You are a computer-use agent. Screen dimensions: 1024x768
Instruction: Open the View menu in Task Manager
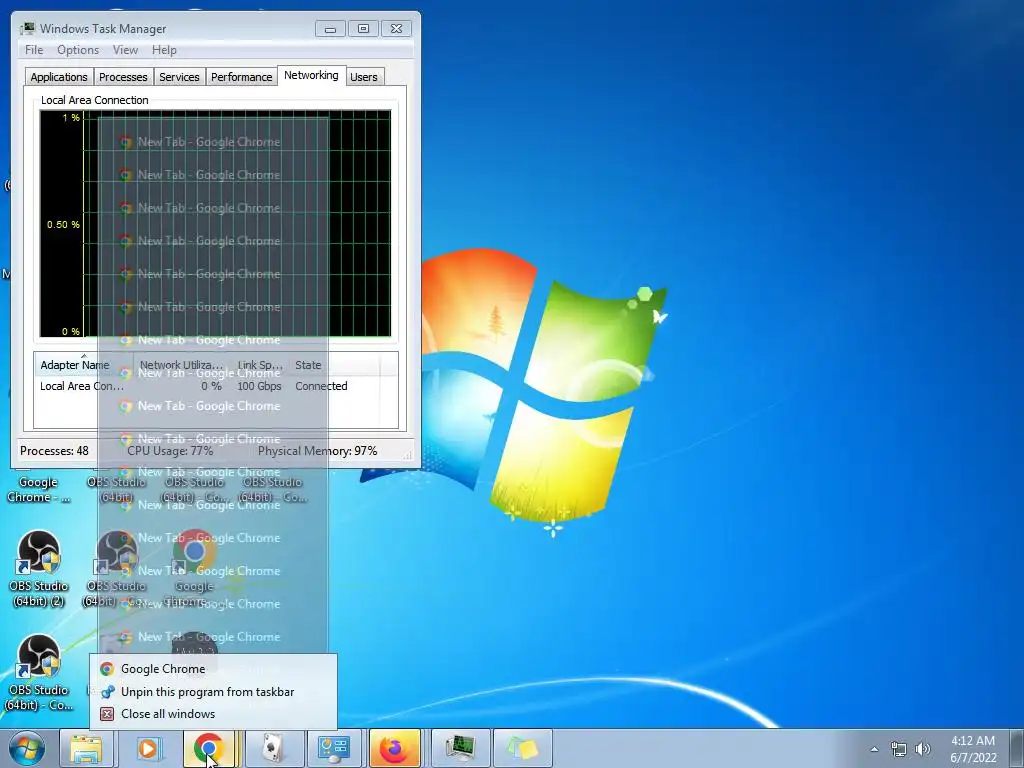[x=125, y=50]
